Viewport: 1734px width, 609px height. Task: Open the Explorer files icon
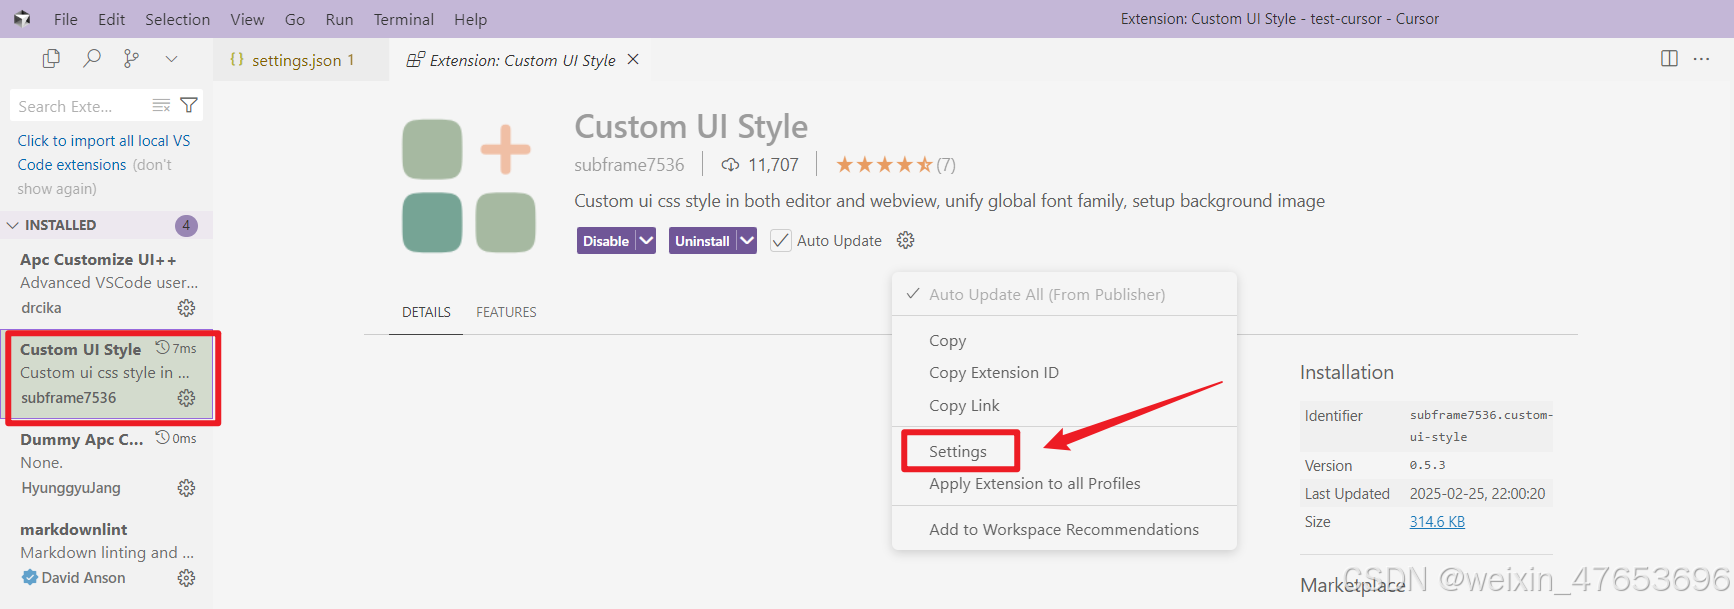(x=51, y=59)
